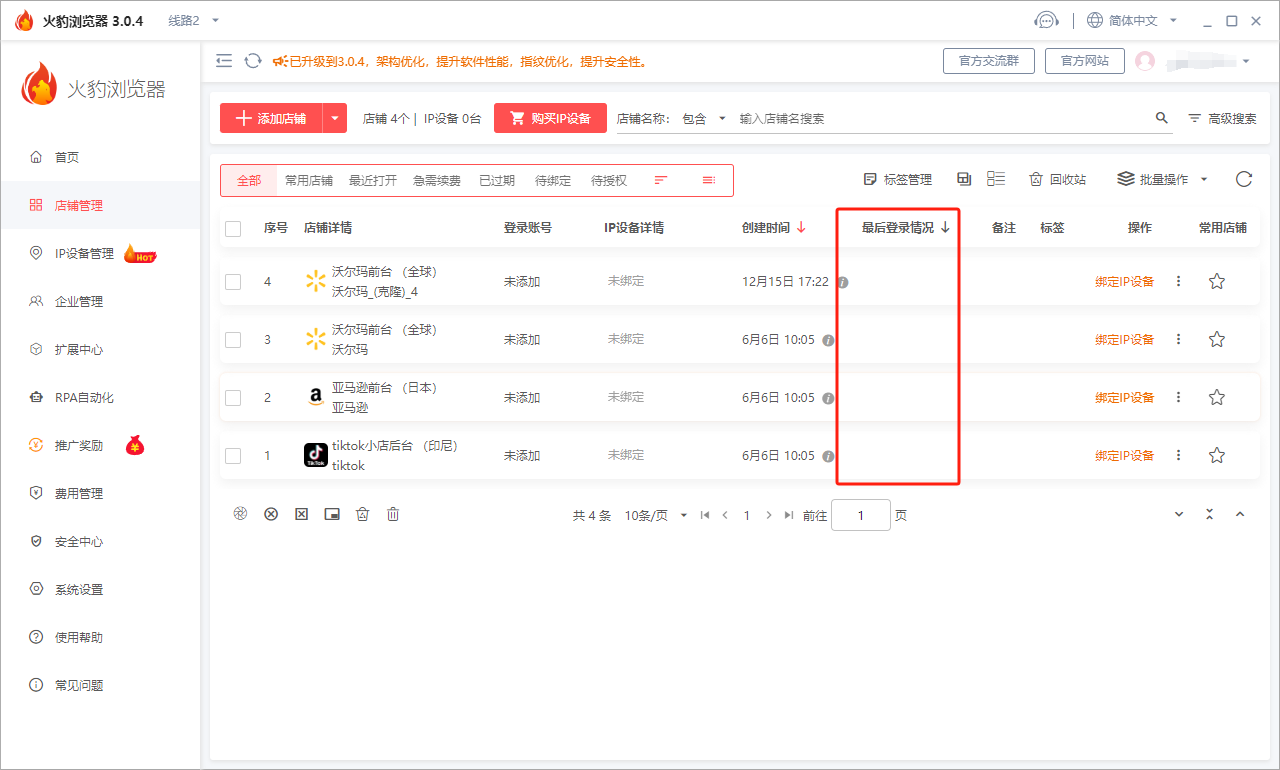Image resolution: width=1280 pixels, height=770 pixels.
Task: Open 标签管理 tag management
Action: pos(897,179)
